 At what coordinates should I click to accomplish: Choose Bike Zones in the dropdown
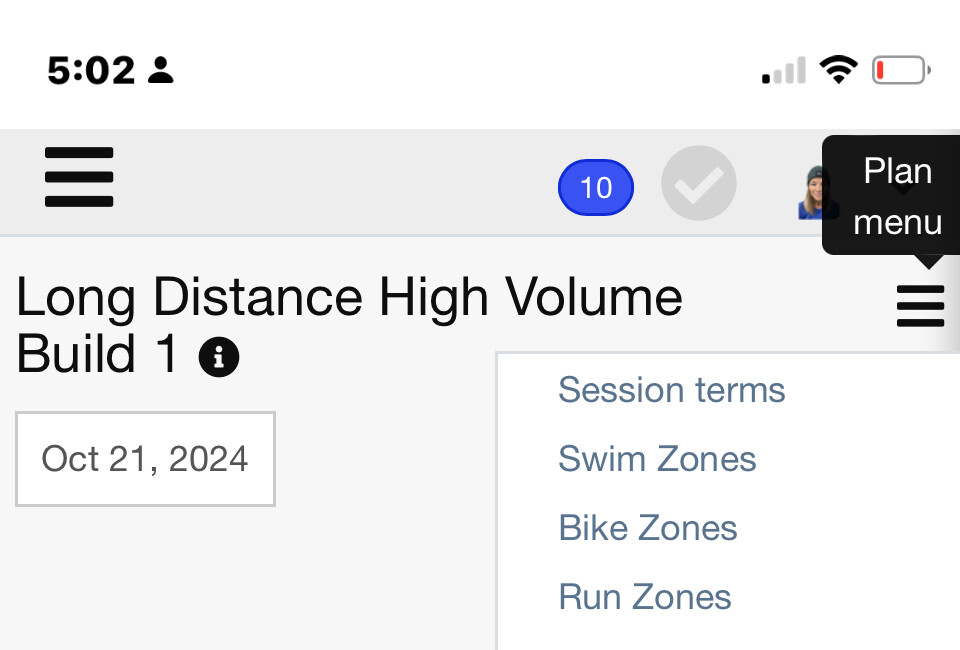pyautogui.click(x=648, y=528)
